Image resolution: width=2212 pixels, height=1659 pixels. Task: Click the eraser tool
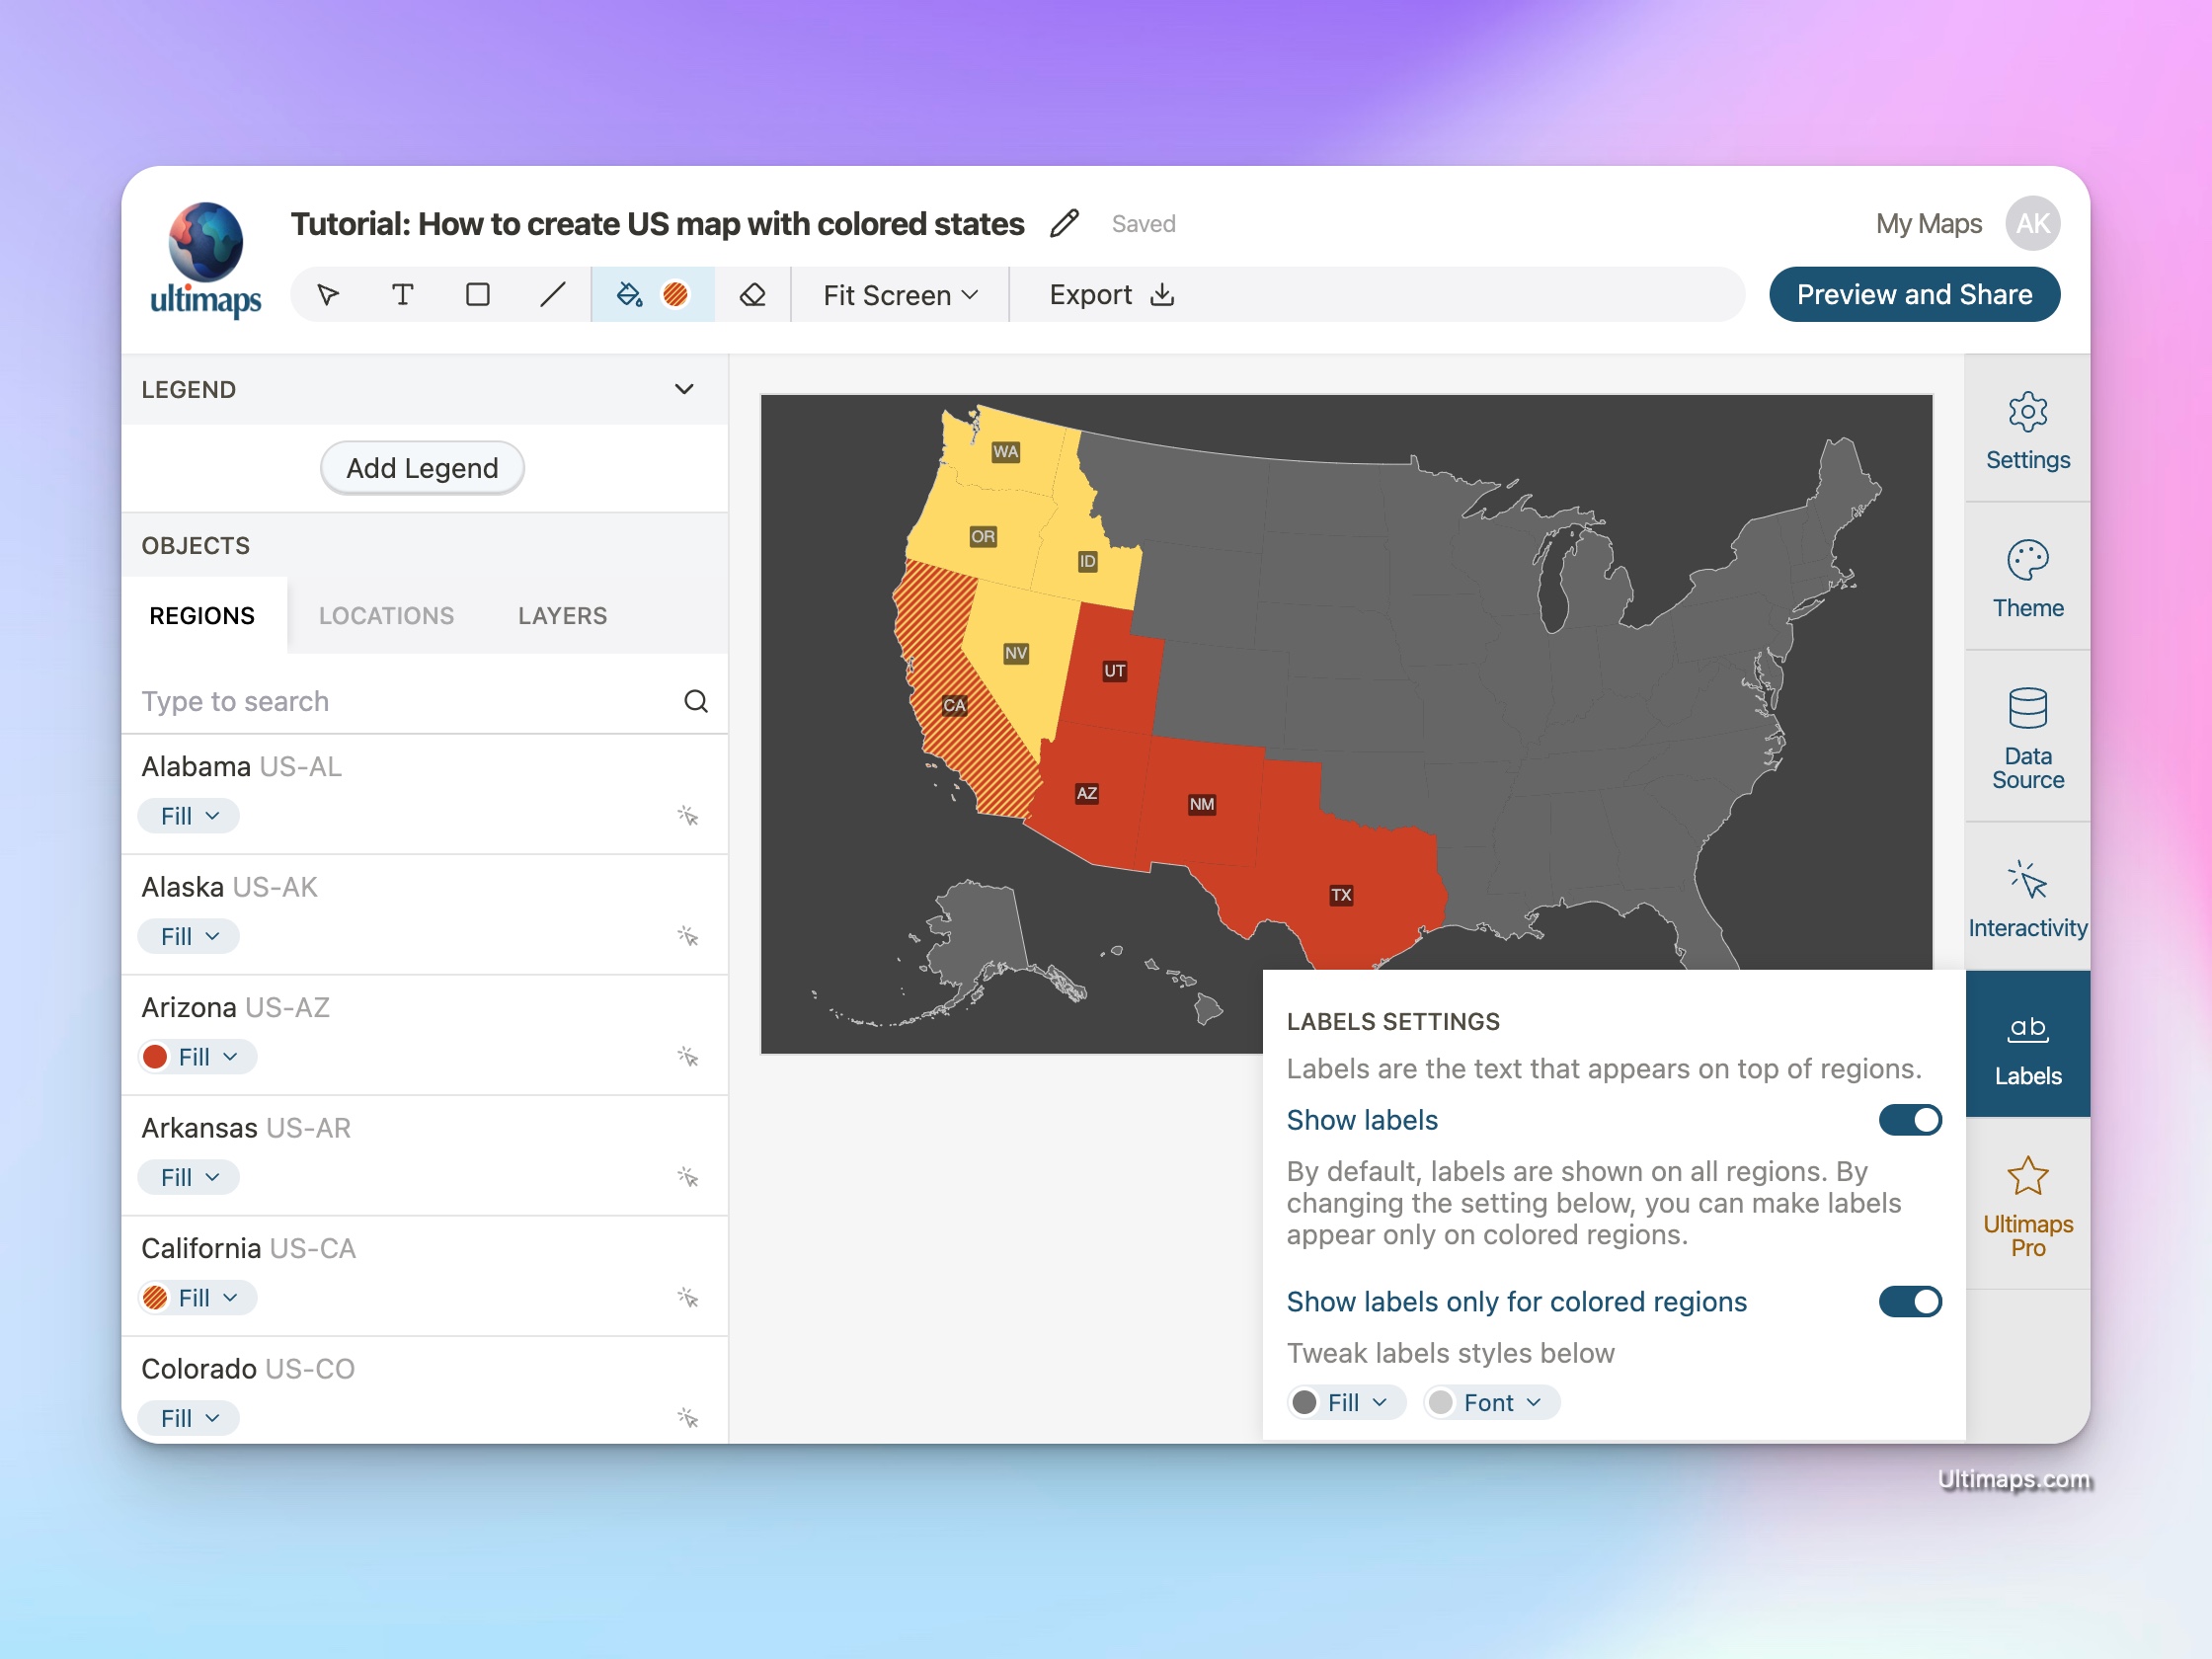point(750,292)
